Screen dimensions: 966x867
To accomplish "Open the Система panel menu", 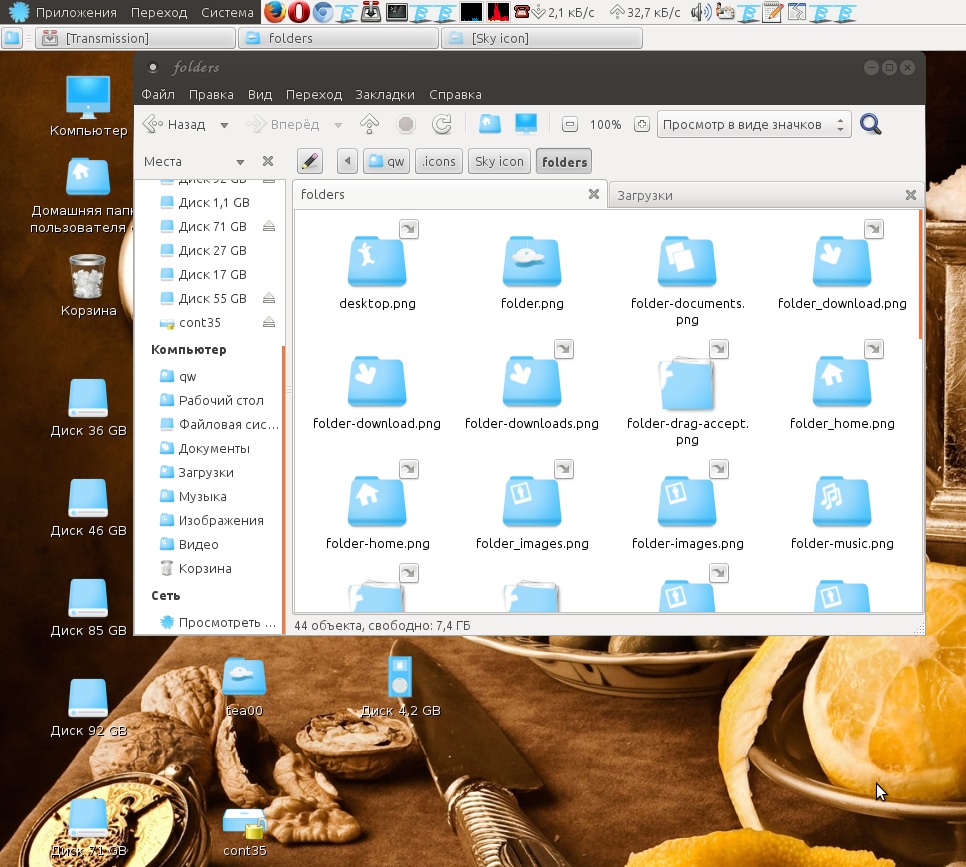I will point(227,12).
